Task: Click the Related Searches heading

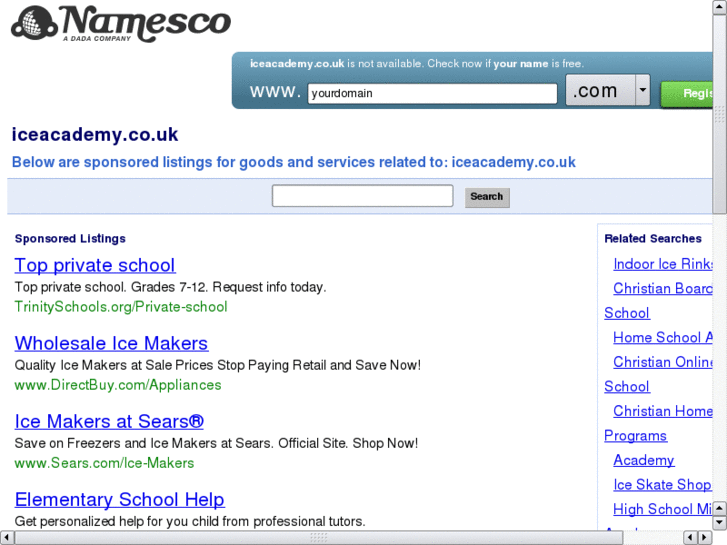Action: point(653,238)
